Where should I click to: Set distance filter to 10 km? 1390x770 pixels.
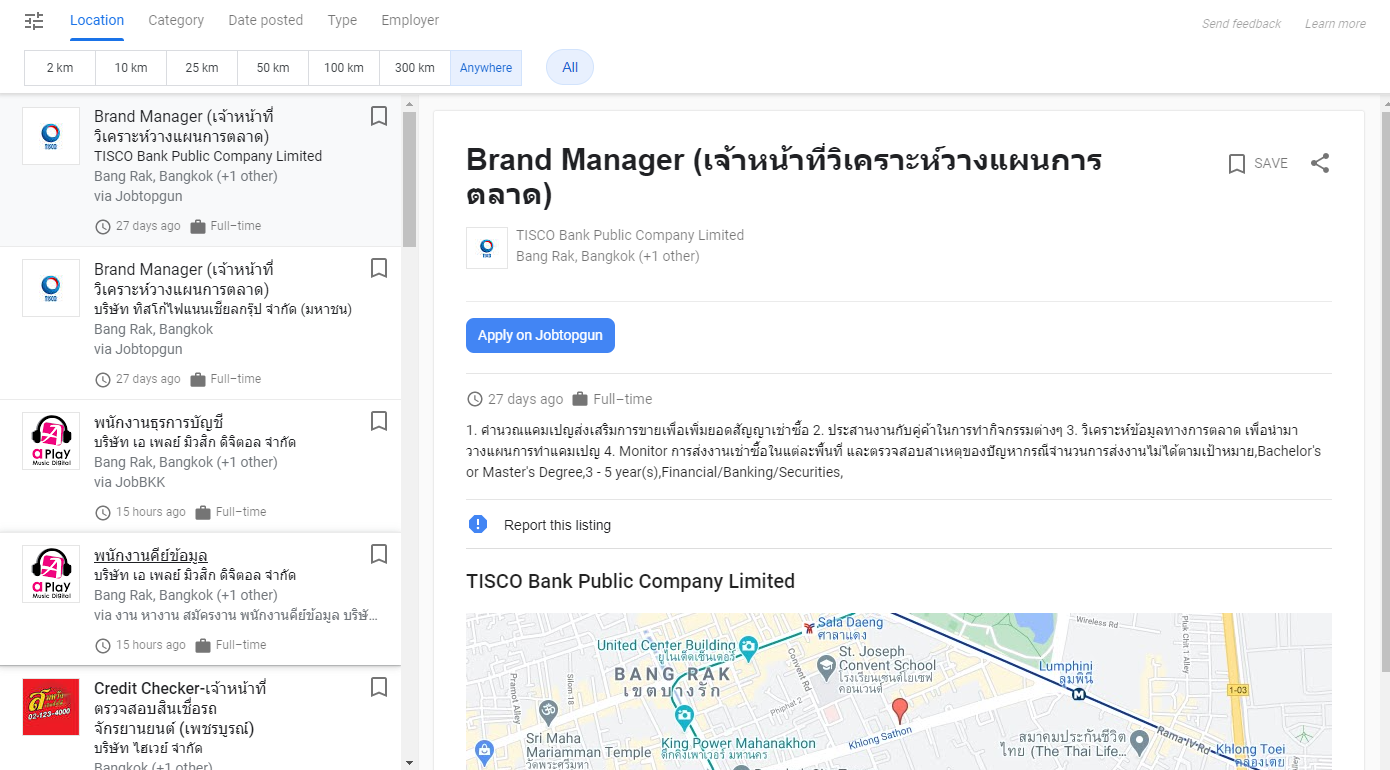(x=131, y=68)
